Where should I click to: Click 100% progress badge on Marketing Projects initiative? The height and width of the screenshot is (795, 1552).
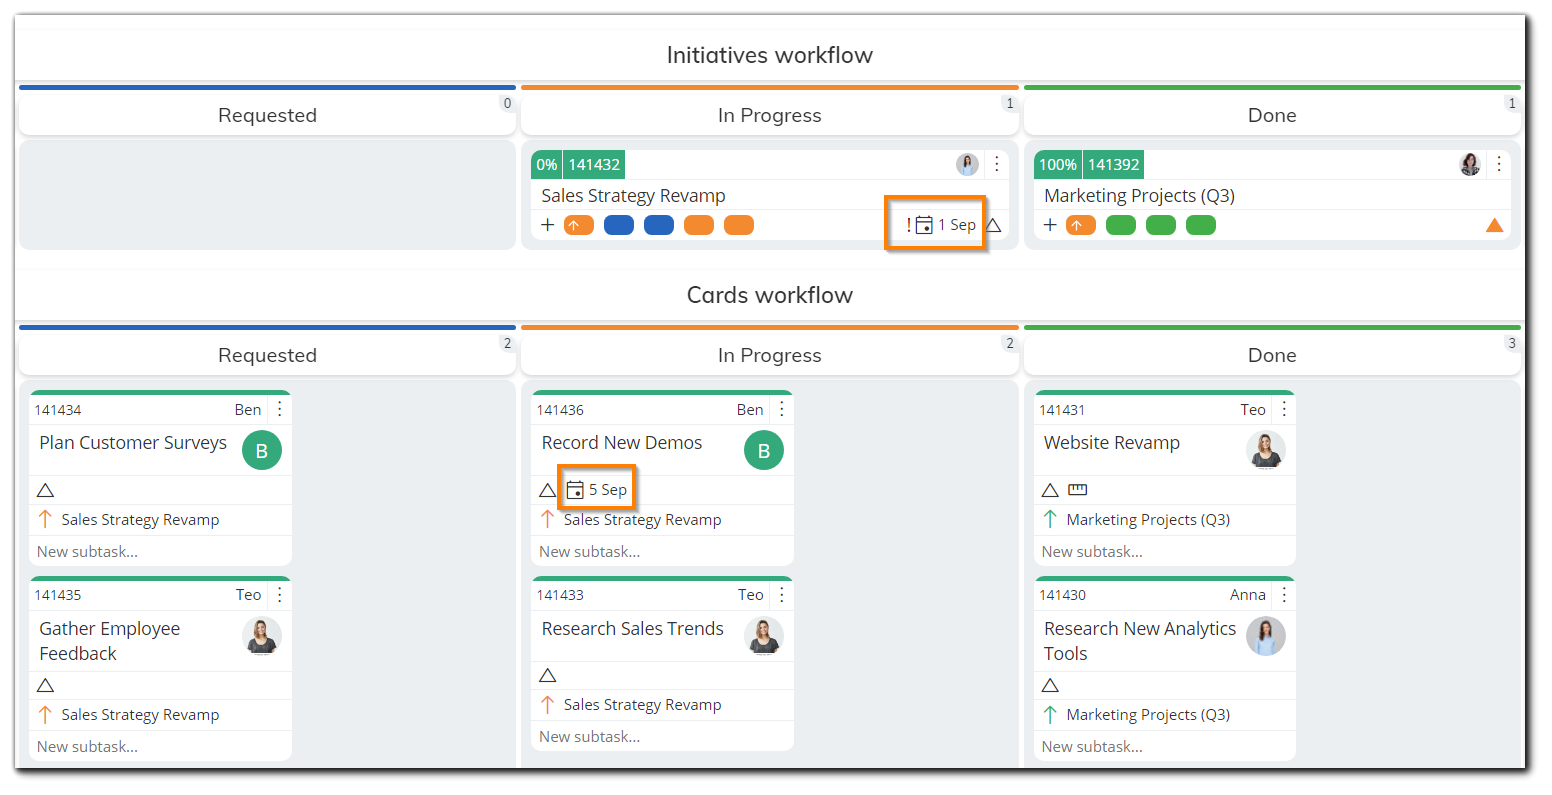click(1058, 164)
